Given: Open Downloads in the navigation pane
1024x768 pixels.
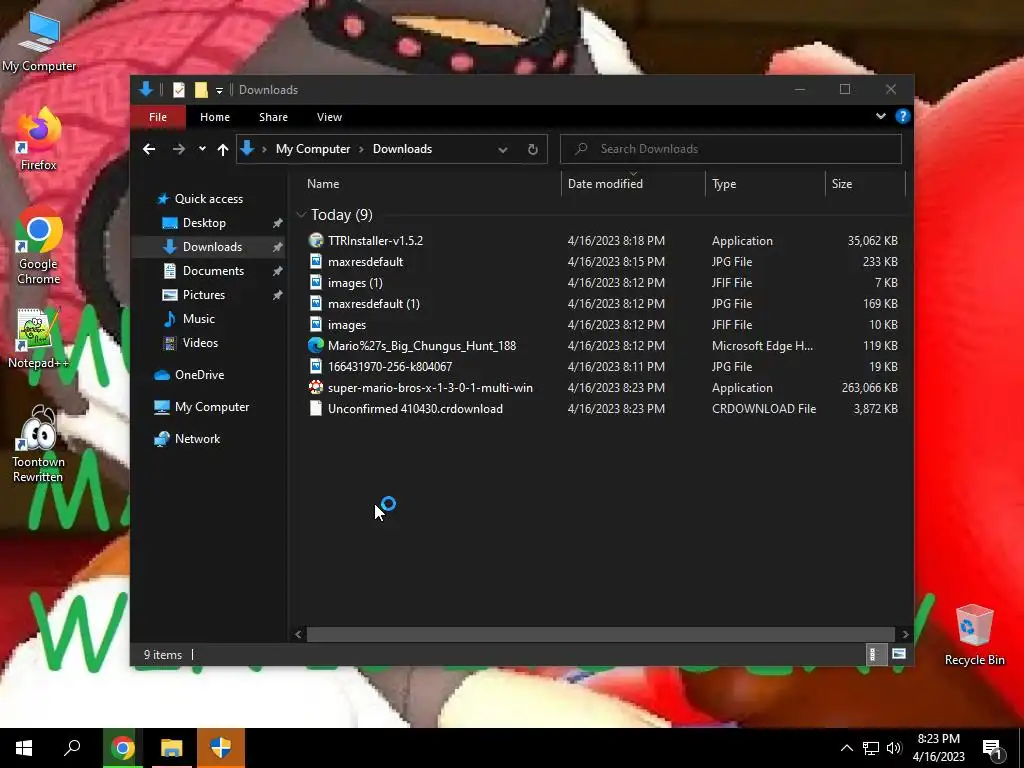Looking at the screenshot, I should pyautogui.click(x=212, y=247).
